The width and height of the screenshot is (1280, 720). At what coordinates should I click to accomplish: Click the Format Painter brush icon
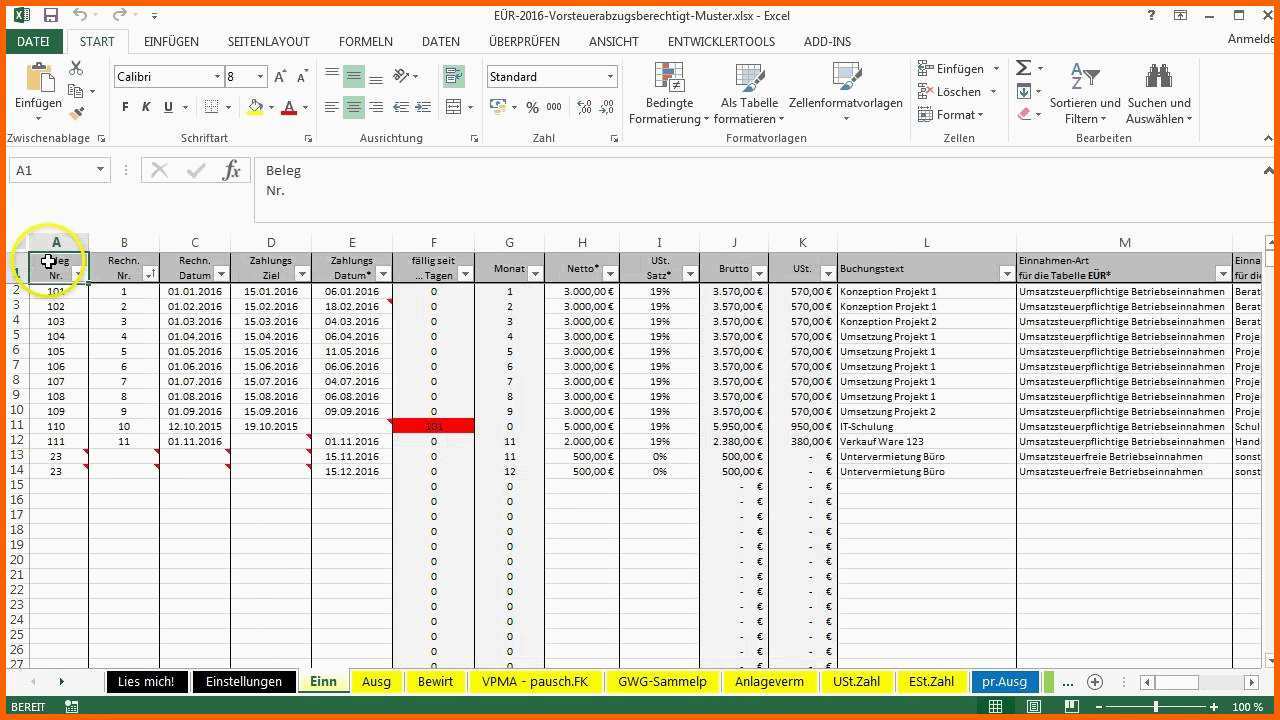(x=76, y=114)
